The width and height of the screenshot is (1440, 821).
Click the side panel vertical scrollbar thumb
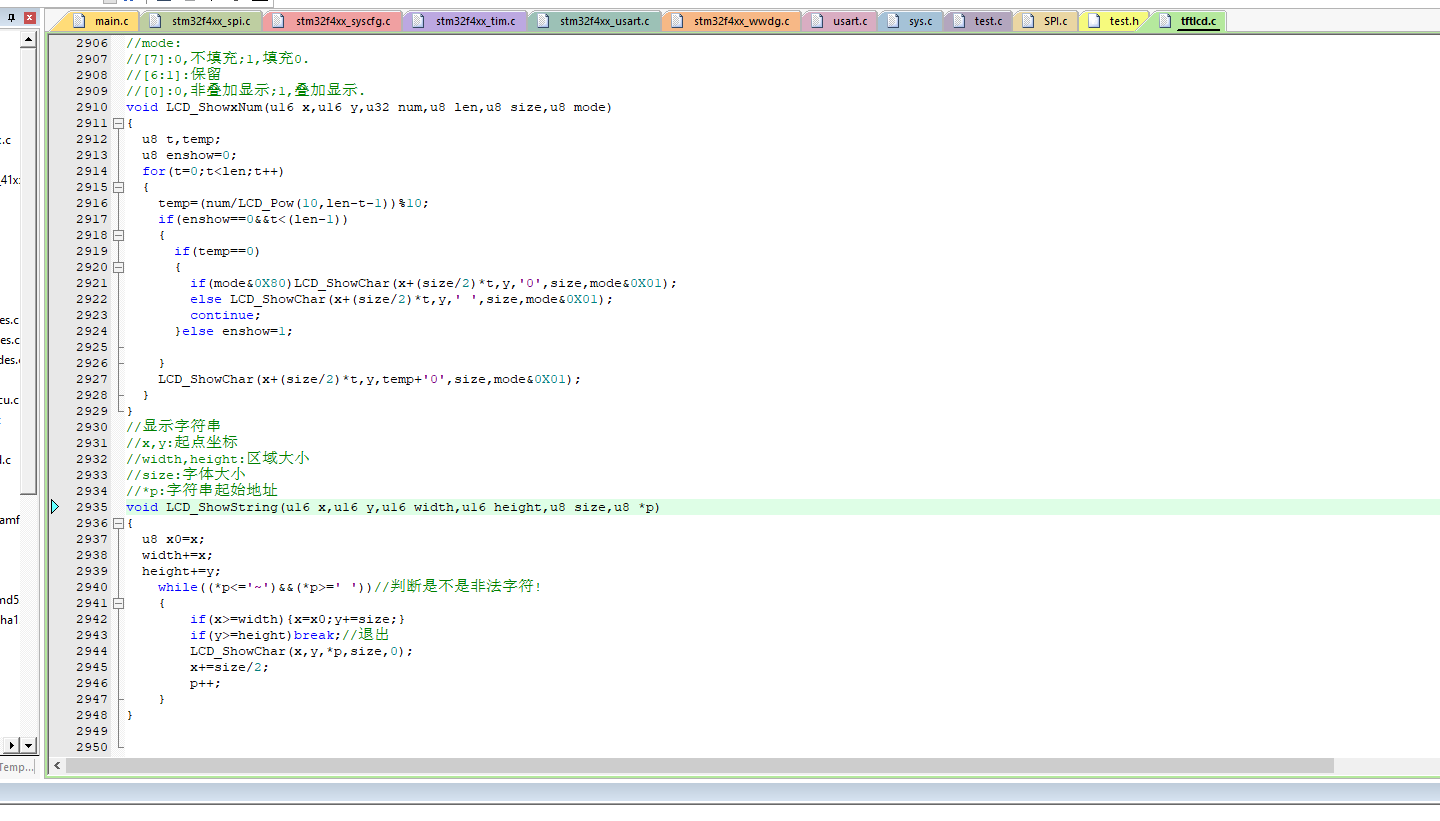[28, 272]
